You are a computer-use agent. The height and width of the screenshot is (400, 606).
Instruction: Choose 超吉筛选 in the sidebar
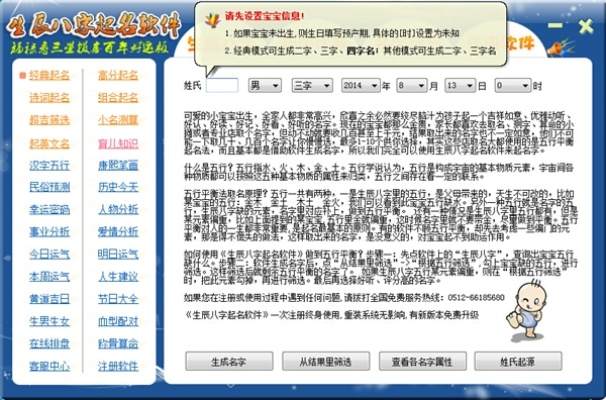tap(49, 120)
